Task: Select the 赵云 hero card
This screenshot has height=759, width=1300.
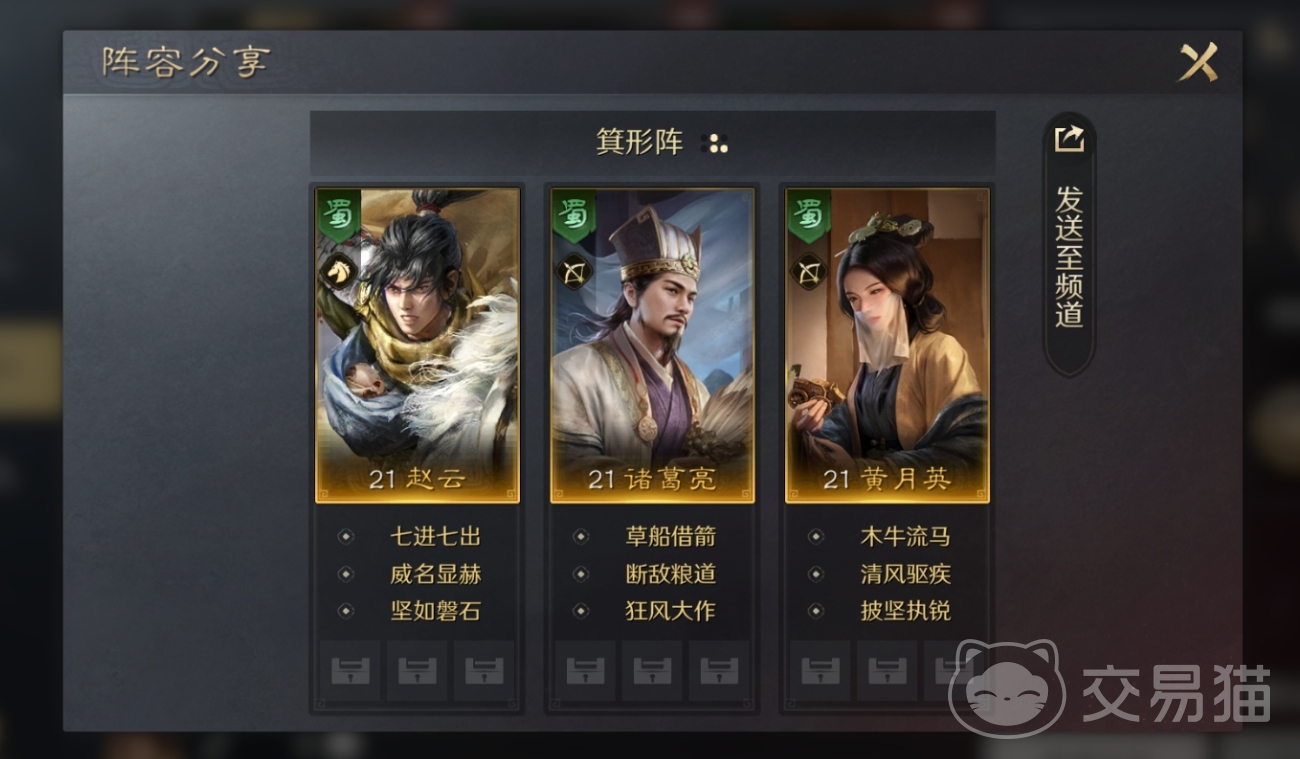Action: 417,345
